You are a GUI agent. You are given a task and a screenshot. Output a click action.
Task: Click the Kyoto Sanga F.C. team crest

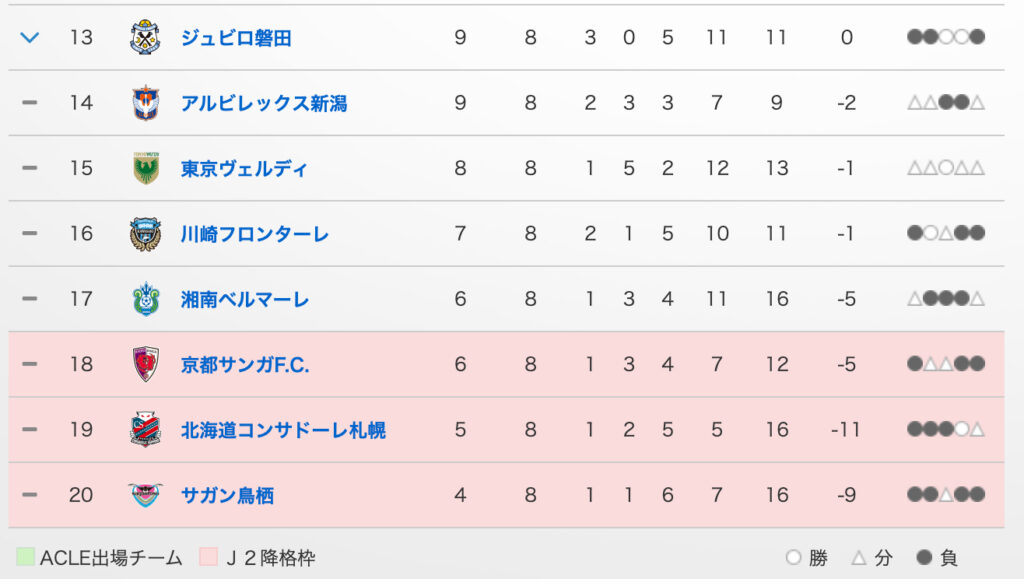click(x=145, y=364)
